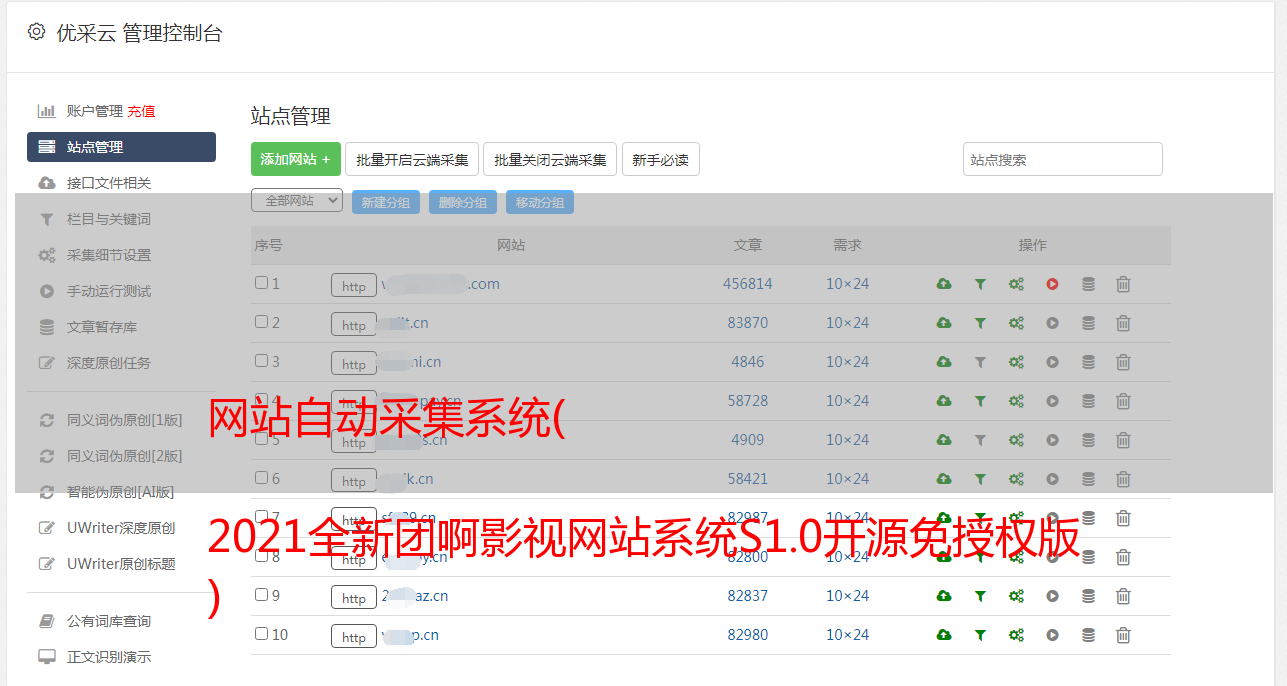Tick the checkbox for site row 2
This screenshot has width=1287, height=686.
[x=261, y=322]
